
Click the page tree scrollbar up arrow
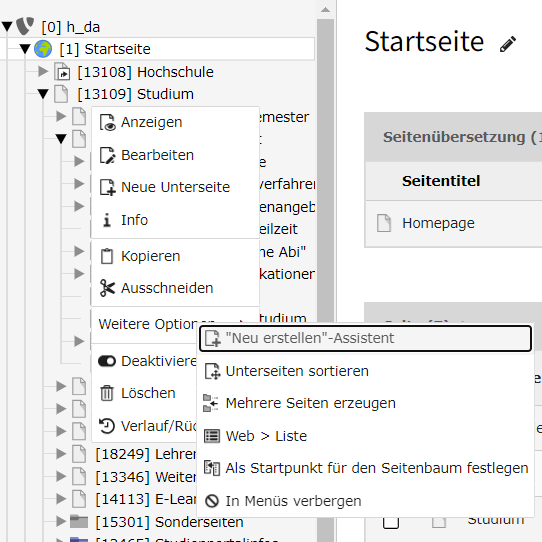[325, 10]
